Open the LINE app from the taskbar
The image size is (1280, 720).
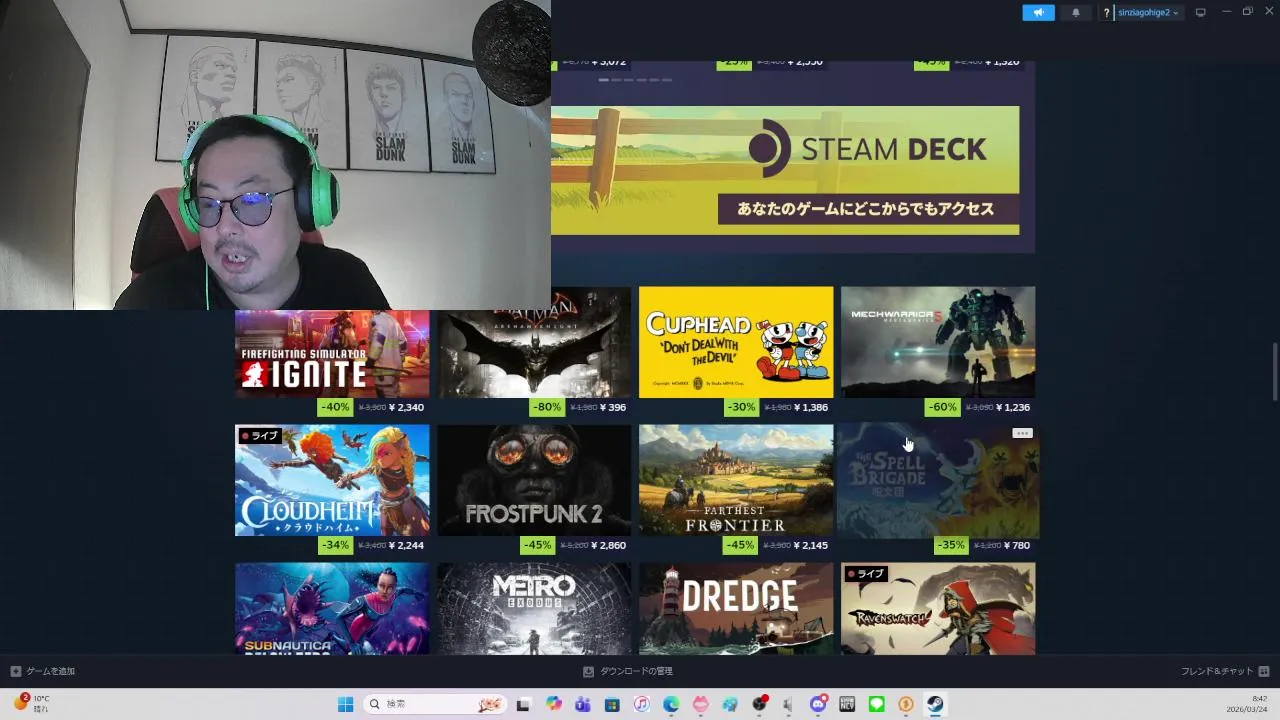click(x=877, y=704)
